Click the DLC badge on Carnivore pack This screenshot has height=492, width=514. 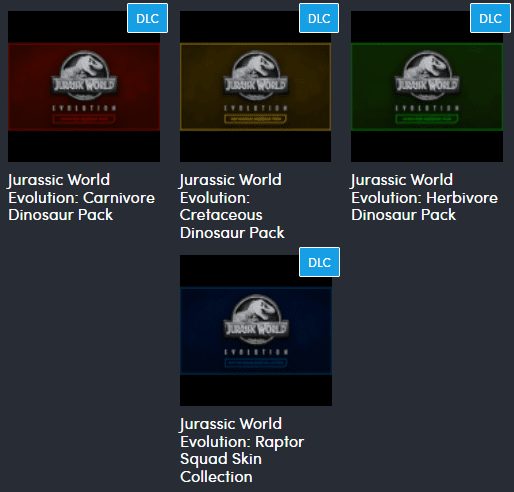click(147, 18)
